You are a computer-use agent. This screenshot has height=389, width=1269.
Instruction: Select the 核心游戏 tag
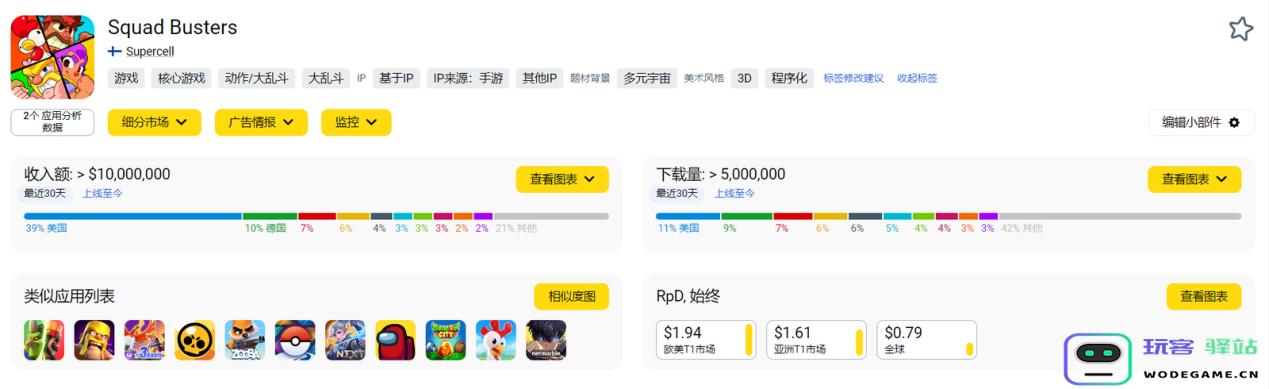coord(182,78)
